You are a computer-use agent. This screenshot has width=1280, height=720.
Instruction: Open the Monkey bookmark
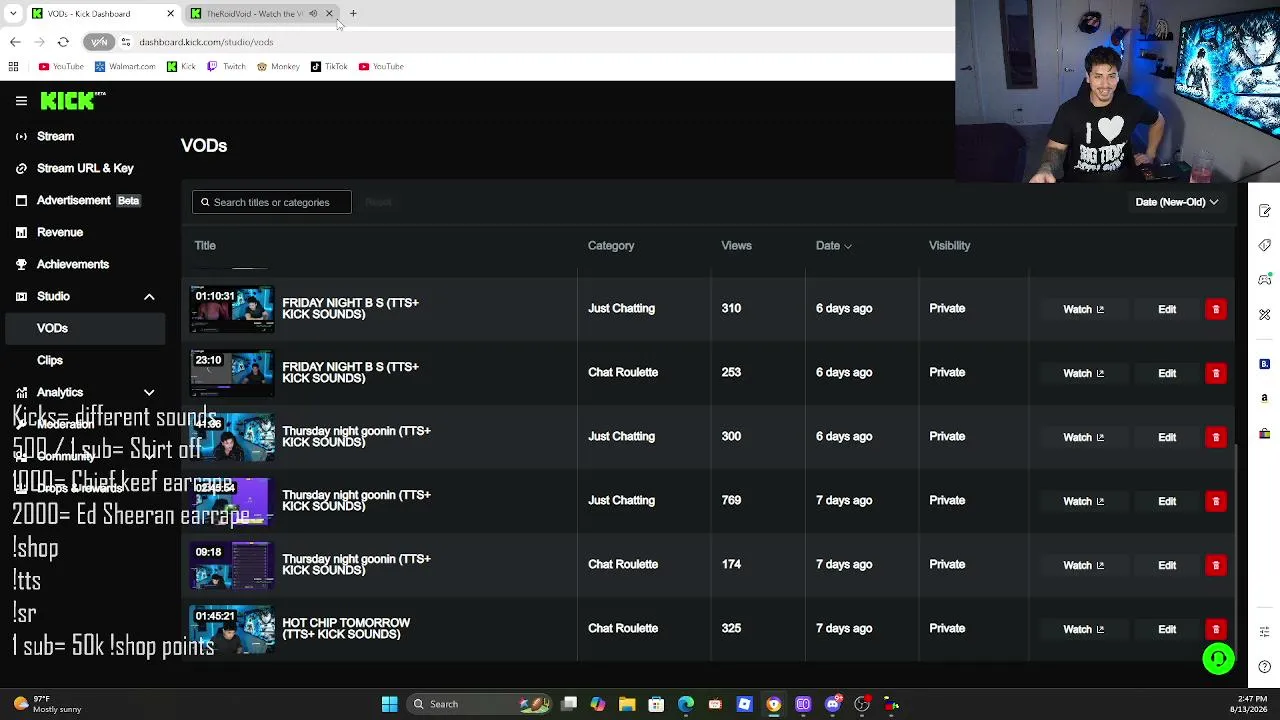(278, 67)
